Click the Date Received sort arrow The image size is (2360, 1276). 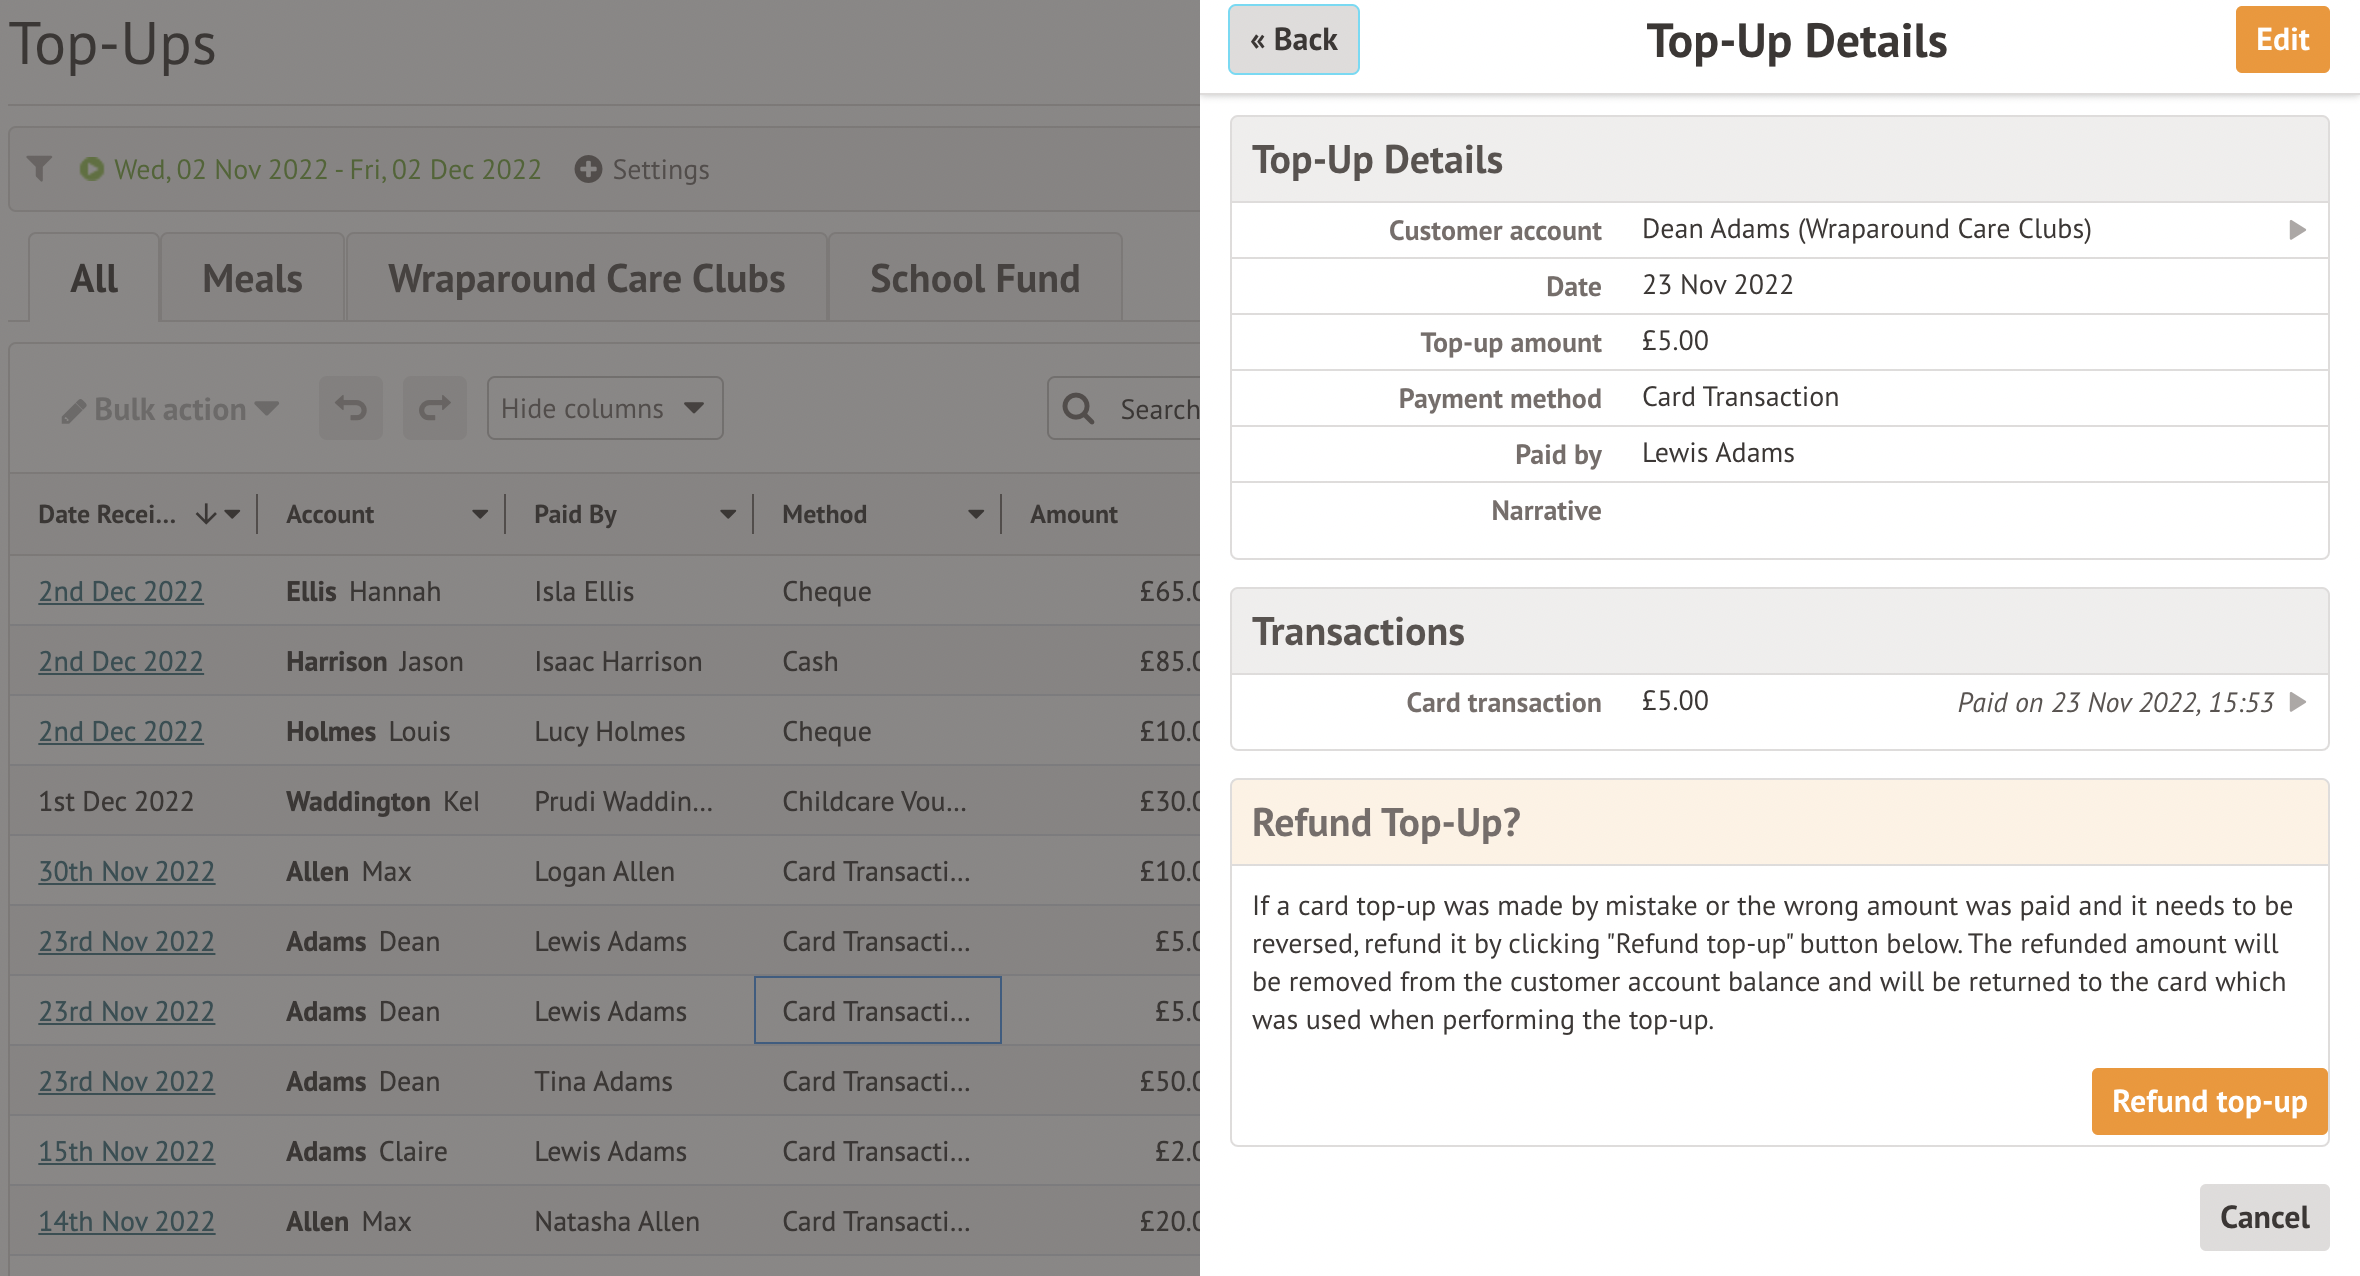point(206,514)
